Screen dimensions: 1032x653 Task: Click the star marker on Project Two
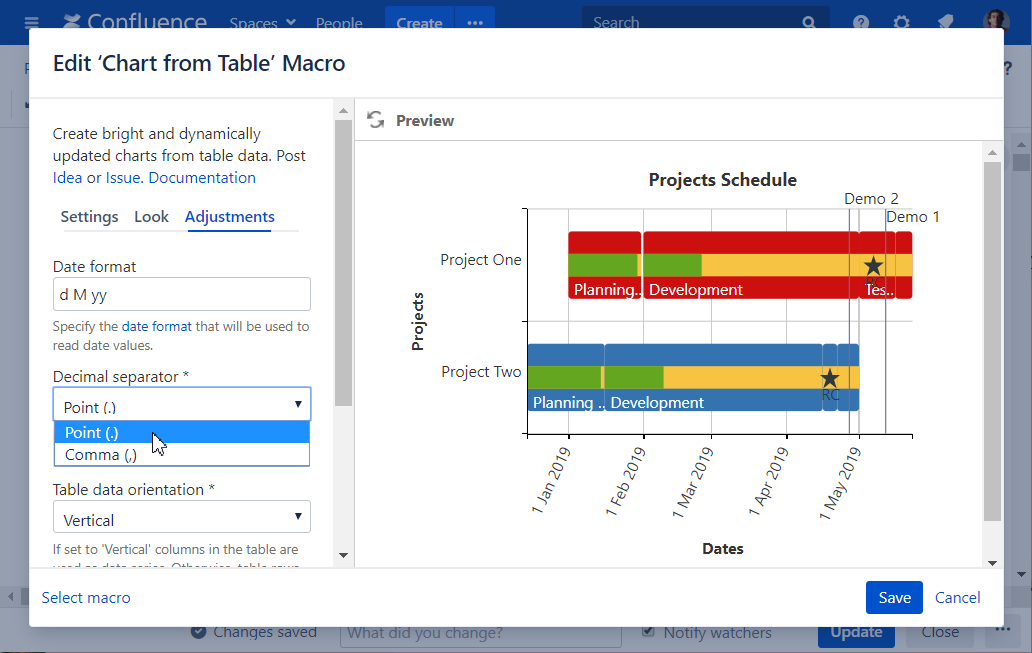coord(829,378)
